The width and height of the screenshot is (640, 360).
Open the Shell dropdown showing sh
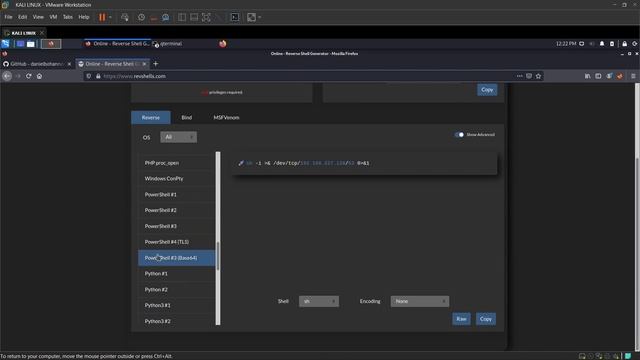coord(319,301)
